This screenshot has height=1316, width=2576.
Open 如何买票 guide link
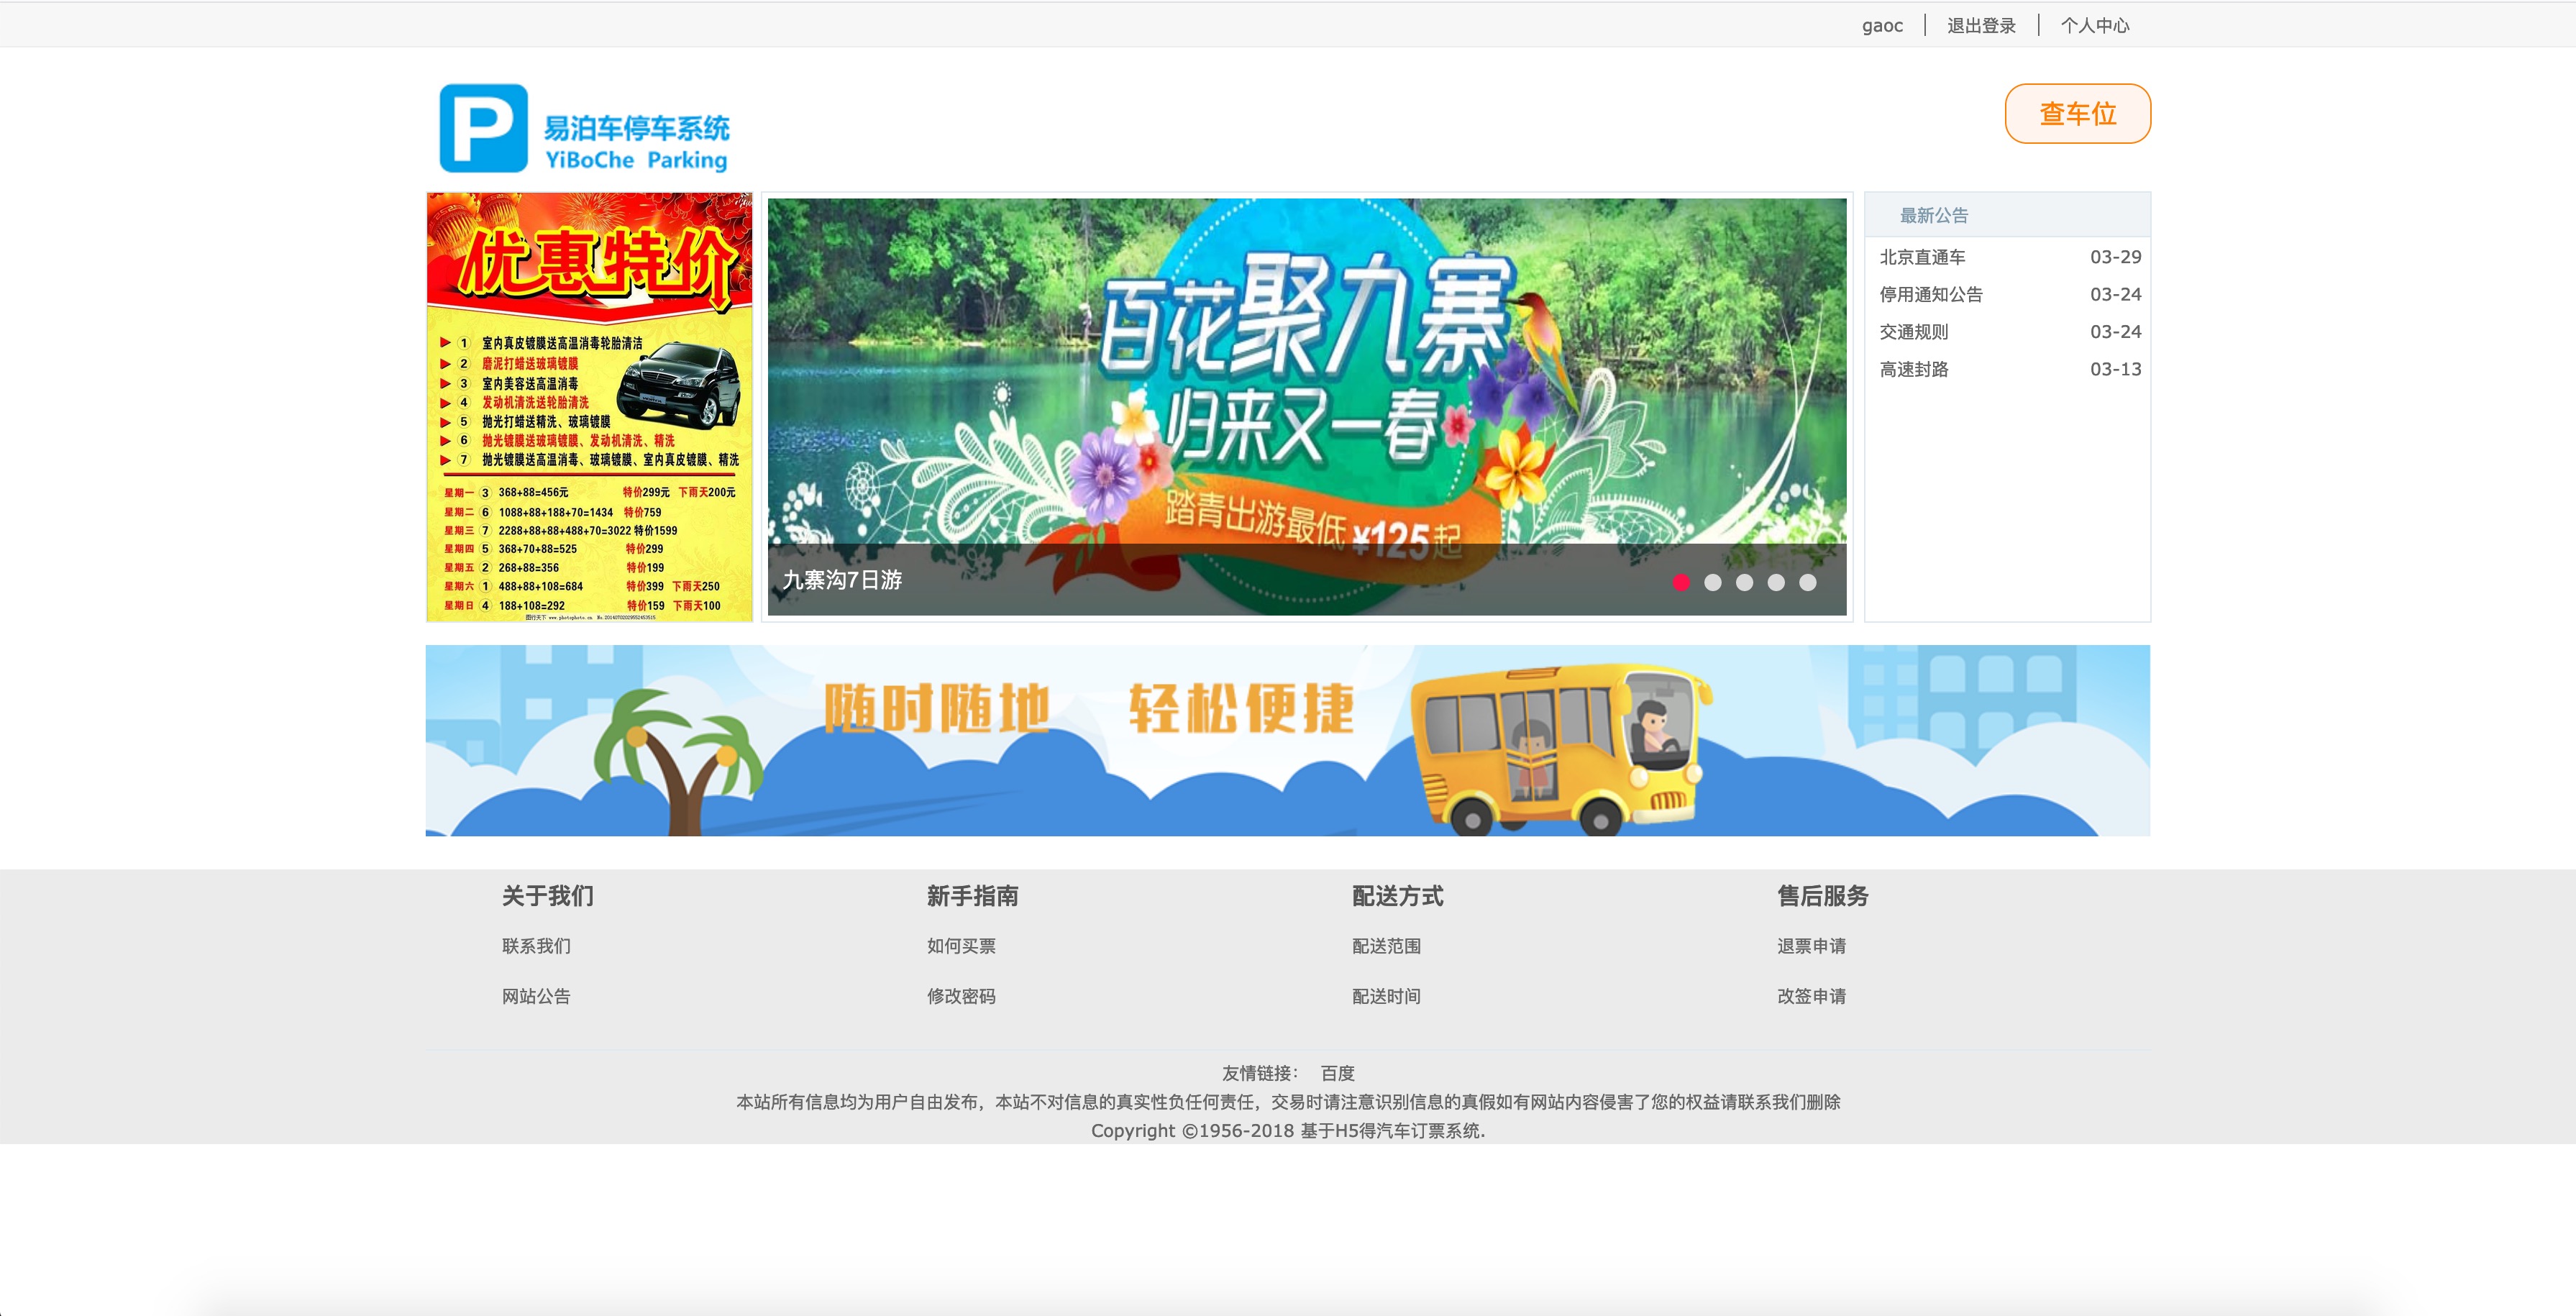pos(961,946)
